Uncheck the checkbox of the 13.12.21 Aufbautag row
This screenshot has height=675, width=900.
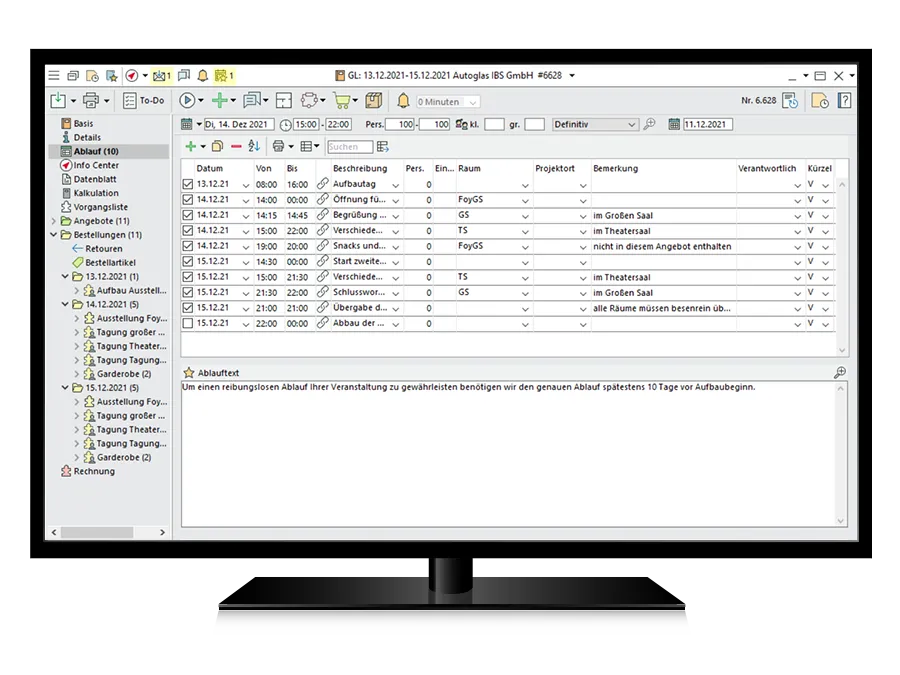[x=188, y=185]
